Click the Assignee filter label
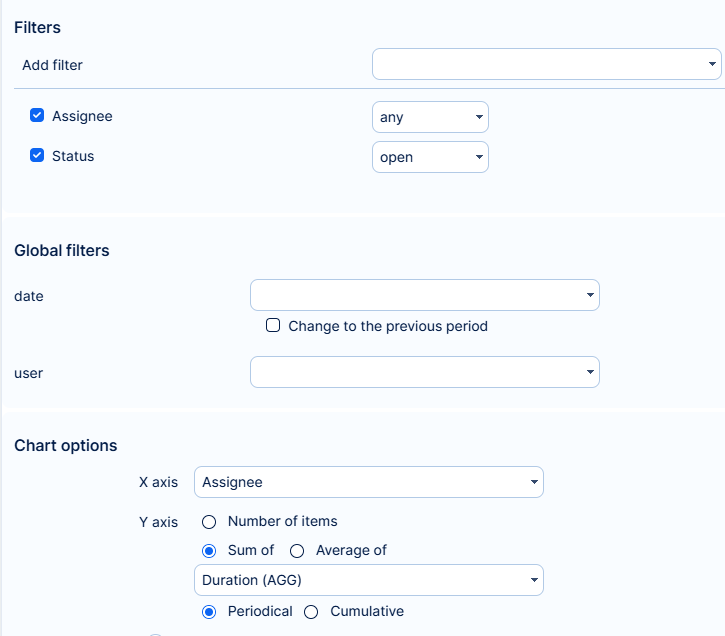 click(82, 116)
